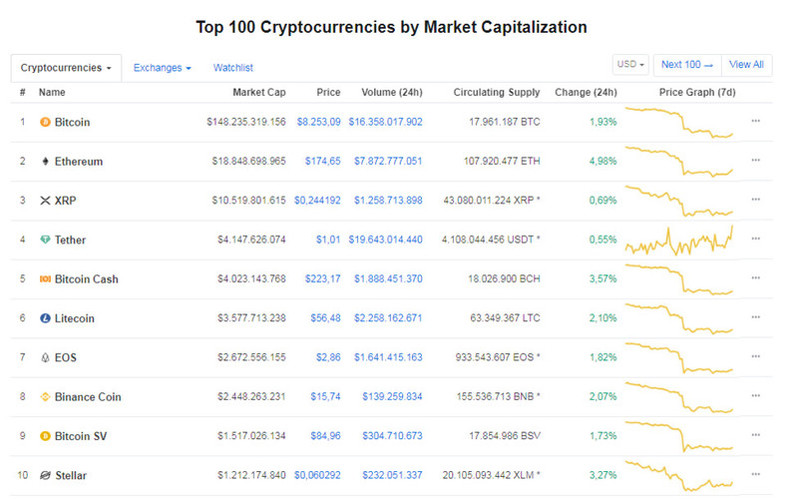Screen dimensions: 798x499
Task: Click the View All button
Action: (746, 65)
